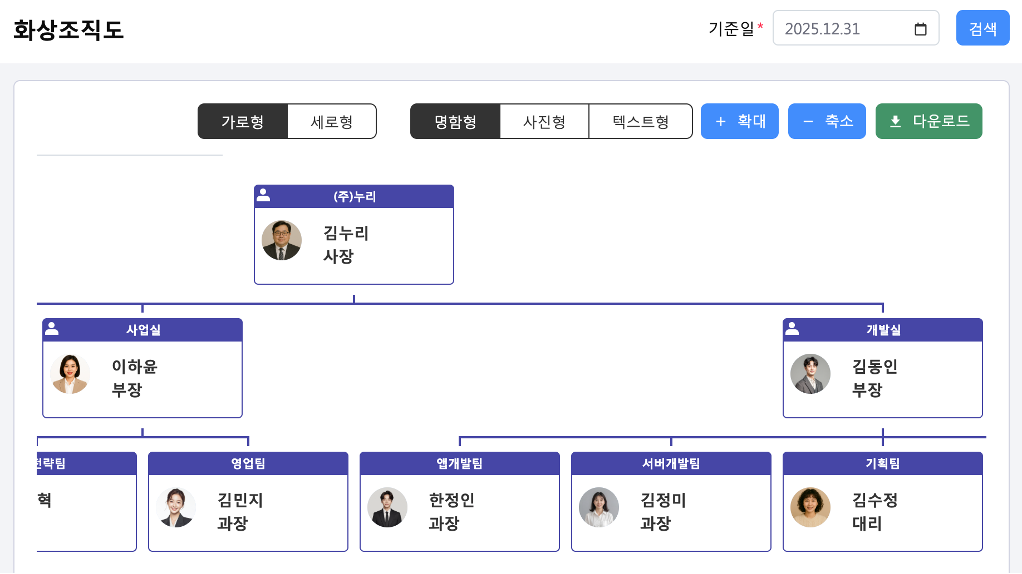The image size is (1022, 574).
Task: Click the calendar icon in date field
Action: pos(920,29)
